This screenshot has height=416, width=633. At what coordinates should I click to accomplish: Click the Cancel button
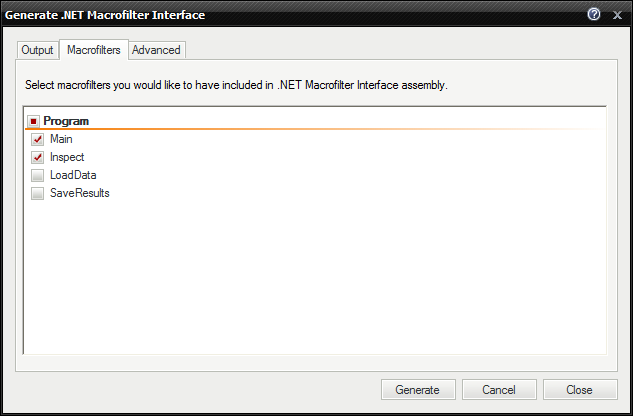pos(499,390)
